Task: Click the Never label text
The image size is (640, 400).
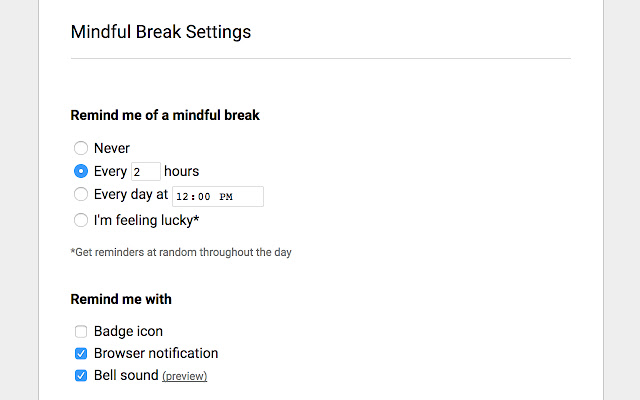Action: click(x=112, y=148)
